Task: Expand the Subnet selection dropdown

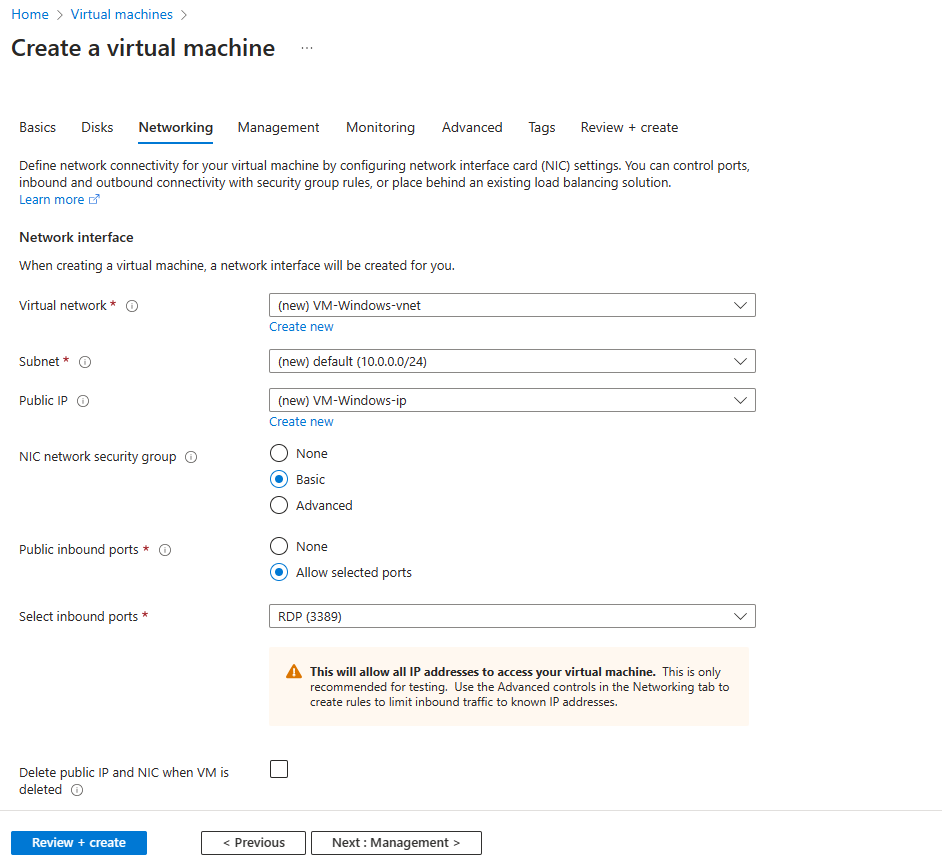Action: coord(512,361)
